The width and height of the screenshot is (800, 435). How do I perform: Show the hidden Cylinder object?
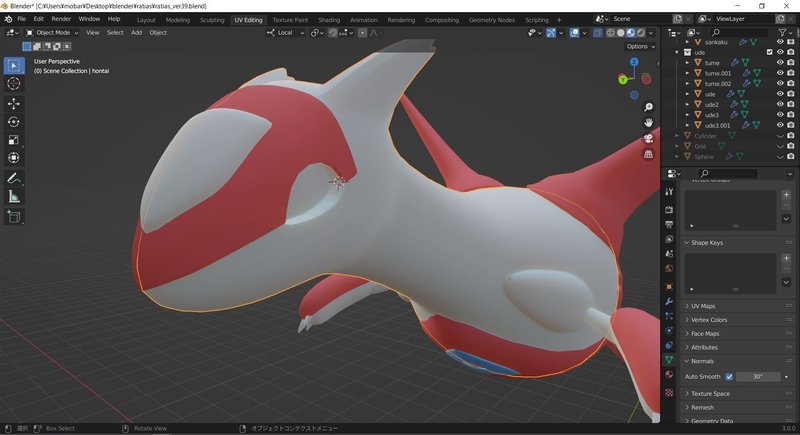click(x=780, y=136)
